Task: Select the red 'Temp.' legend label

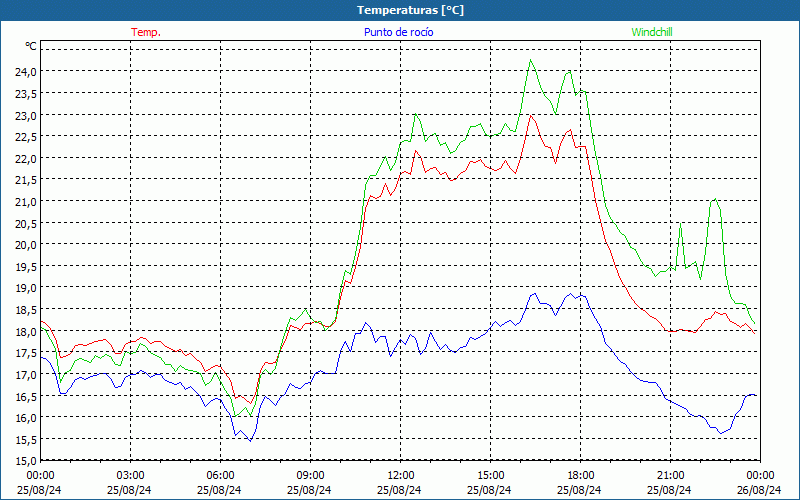Action: pyautogui.click(x=146, y=32)
